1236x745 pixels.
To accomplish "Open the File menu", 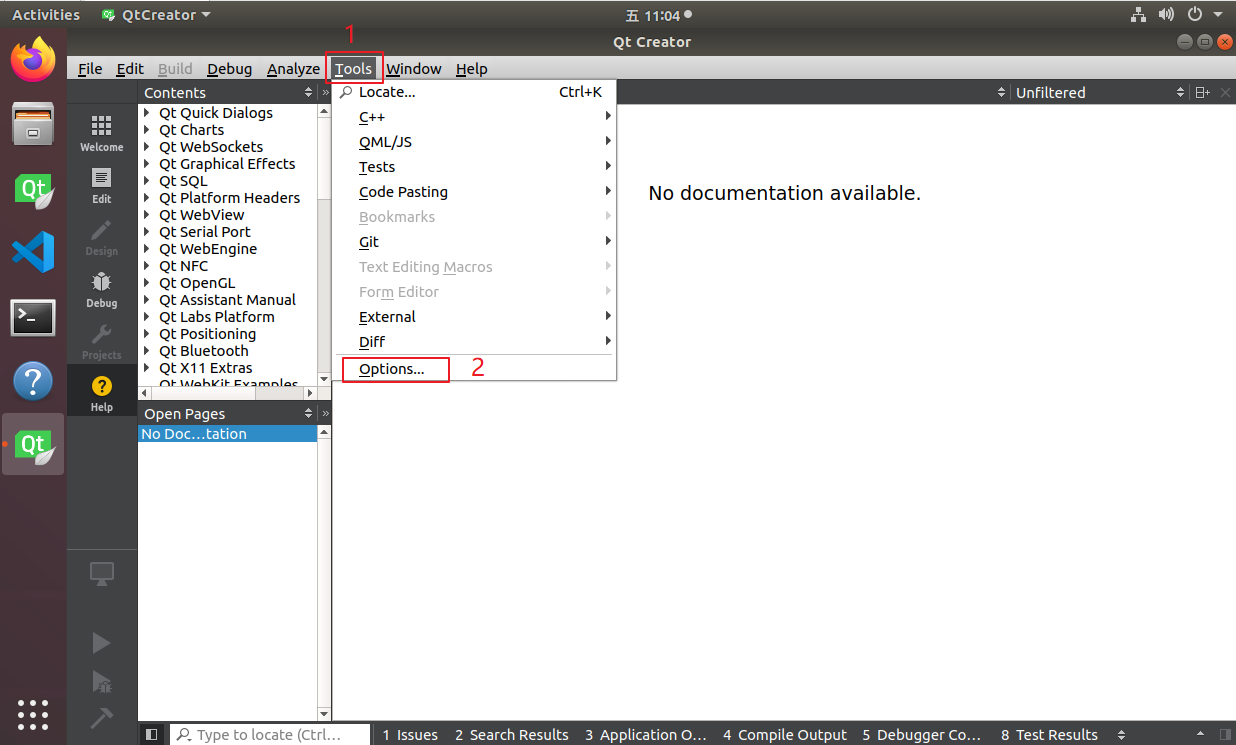I will pyautogui.click(x=90, y=68).
